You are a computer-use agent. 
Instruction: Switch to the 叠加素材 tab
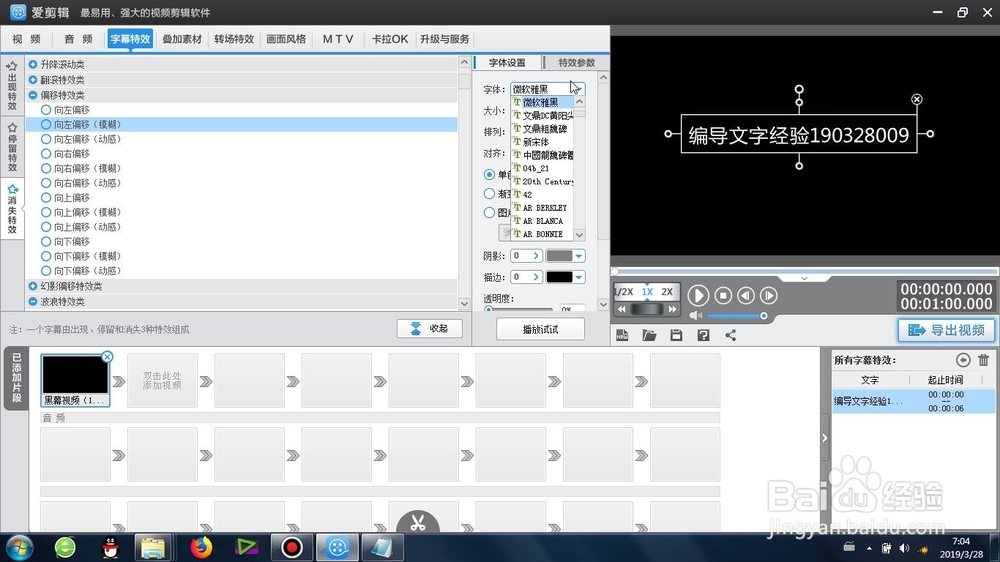pos(182,39)
